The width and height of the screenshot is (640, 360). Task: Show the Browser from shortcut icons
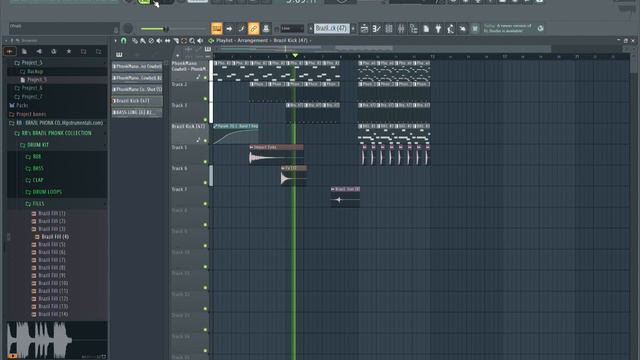click(413, 29)
